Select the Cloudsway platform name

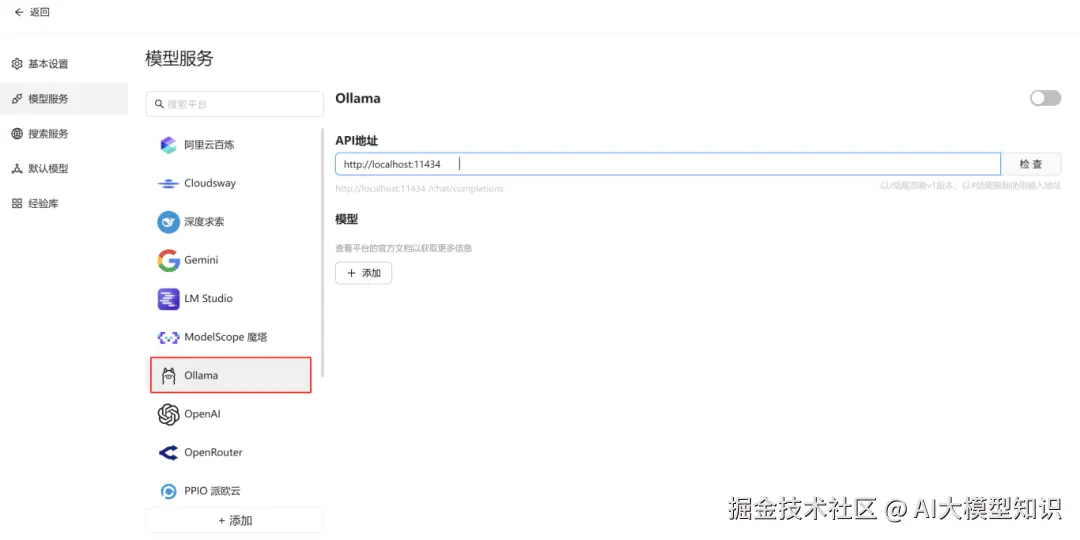(210, 183)
